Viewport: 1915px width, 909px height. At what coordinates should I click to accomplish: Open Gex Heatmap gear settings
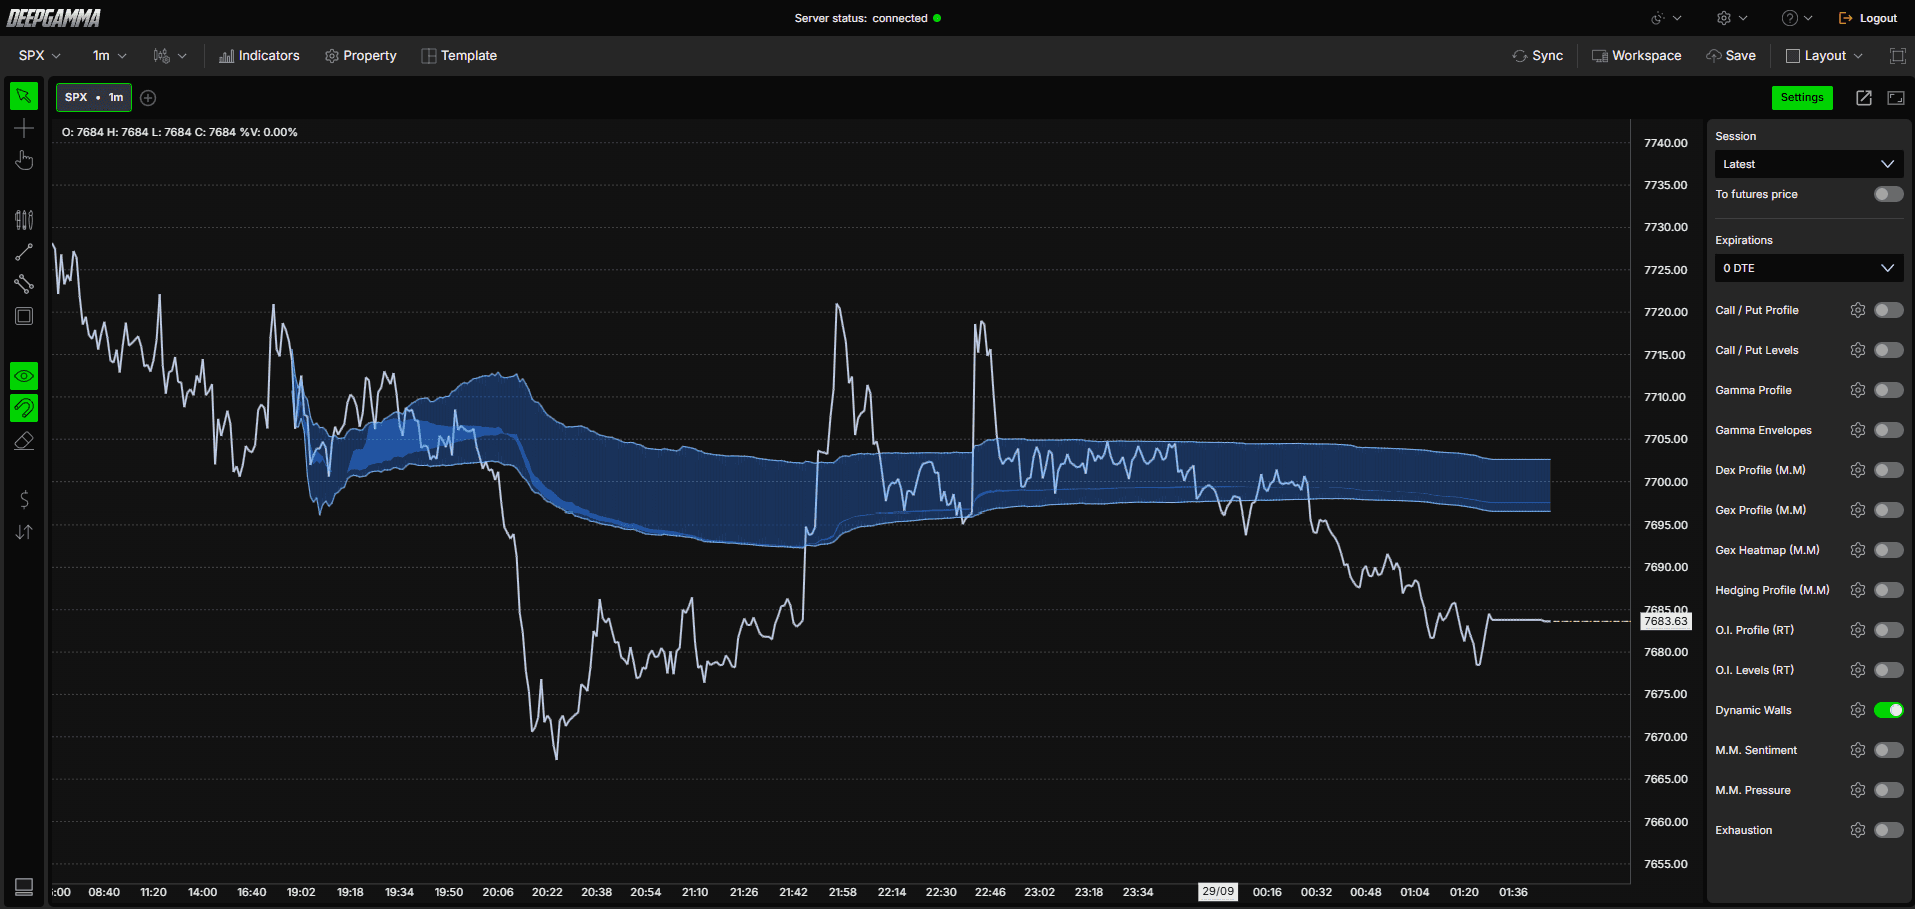1858,550
